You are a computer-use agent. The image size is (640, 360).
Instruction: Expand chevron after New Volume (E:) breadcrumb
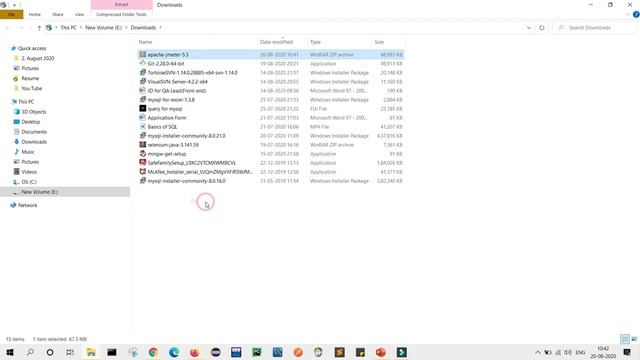click(126, 28)
